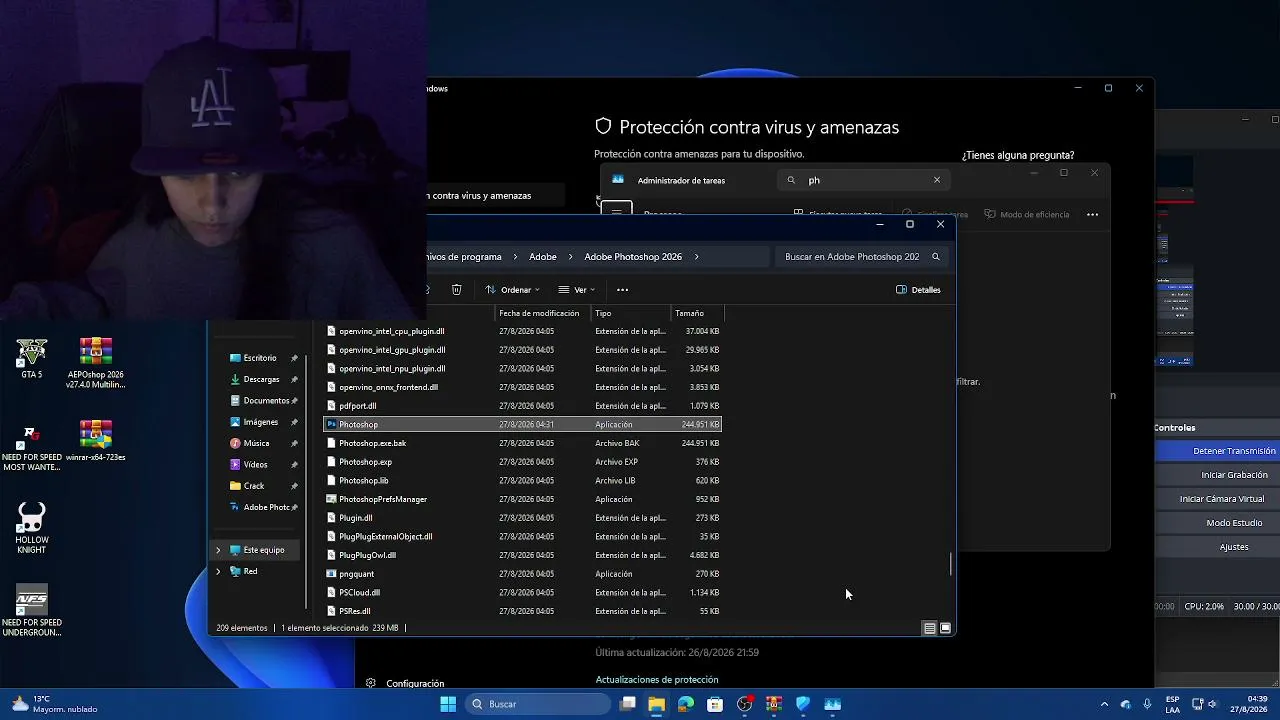This screenshot has height=720, width=1280.
Task: Toggle the Detalles pane in Explorer
Action: pyautogui.click(x=918, y=290)
